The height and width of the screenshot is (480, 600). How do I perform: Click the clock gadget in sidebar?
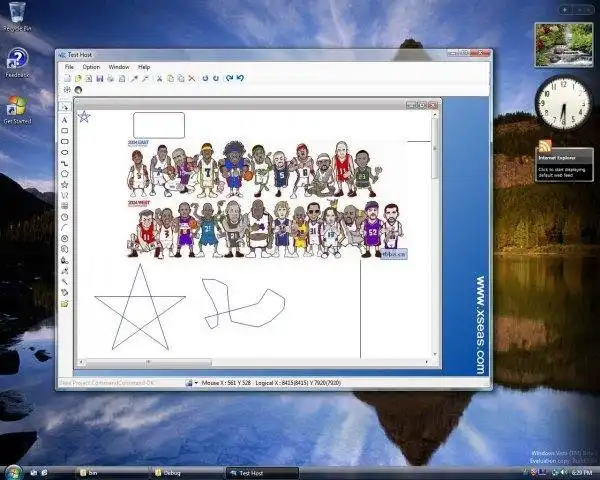tap(563, 103)
